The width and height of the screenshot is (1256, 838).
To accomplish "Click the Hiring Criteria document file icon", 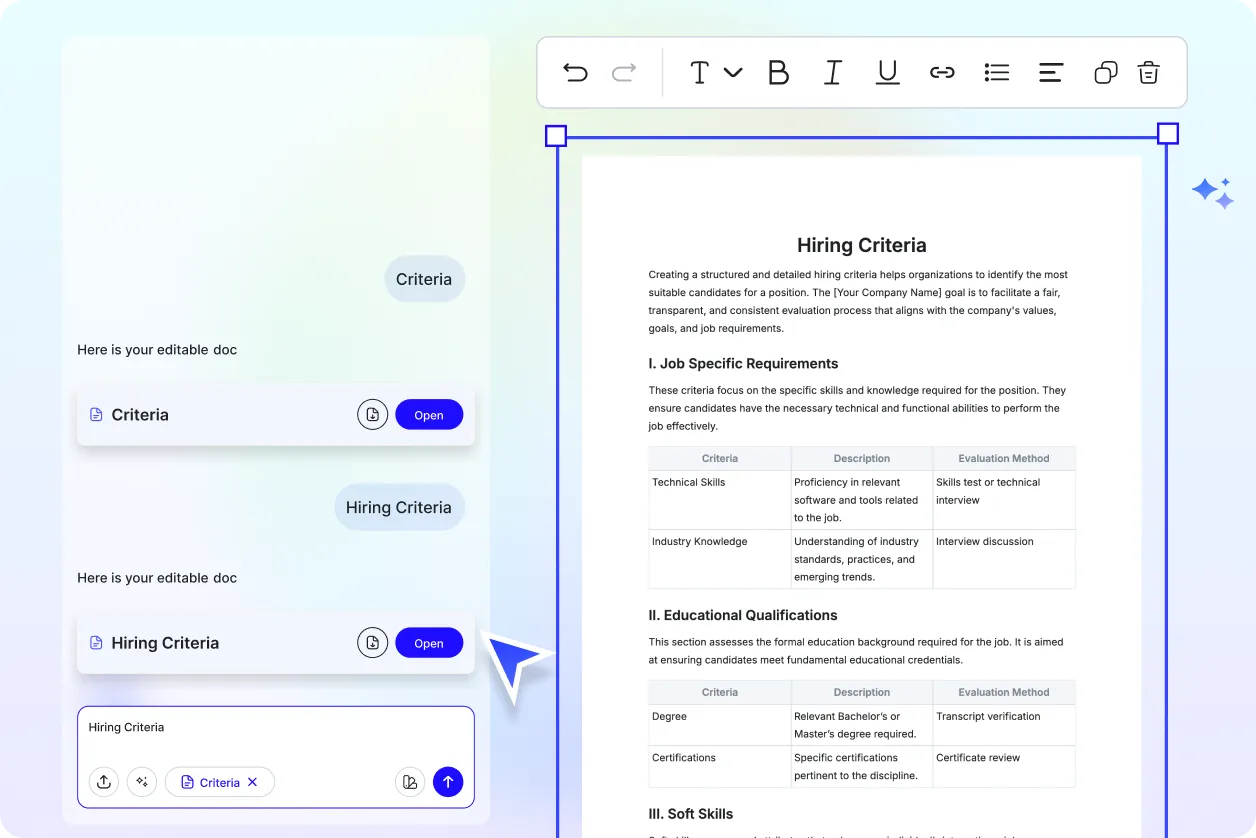I will point(96,643).
